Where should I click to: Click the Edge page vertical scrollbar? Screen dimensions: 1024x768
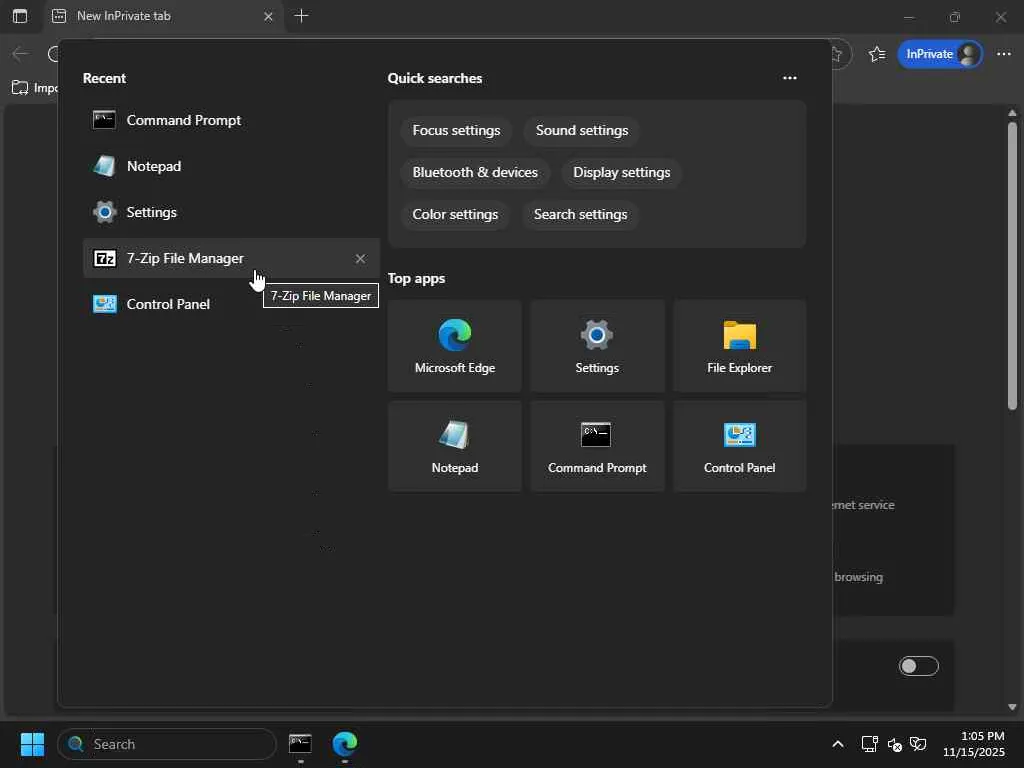point(1012,266)
